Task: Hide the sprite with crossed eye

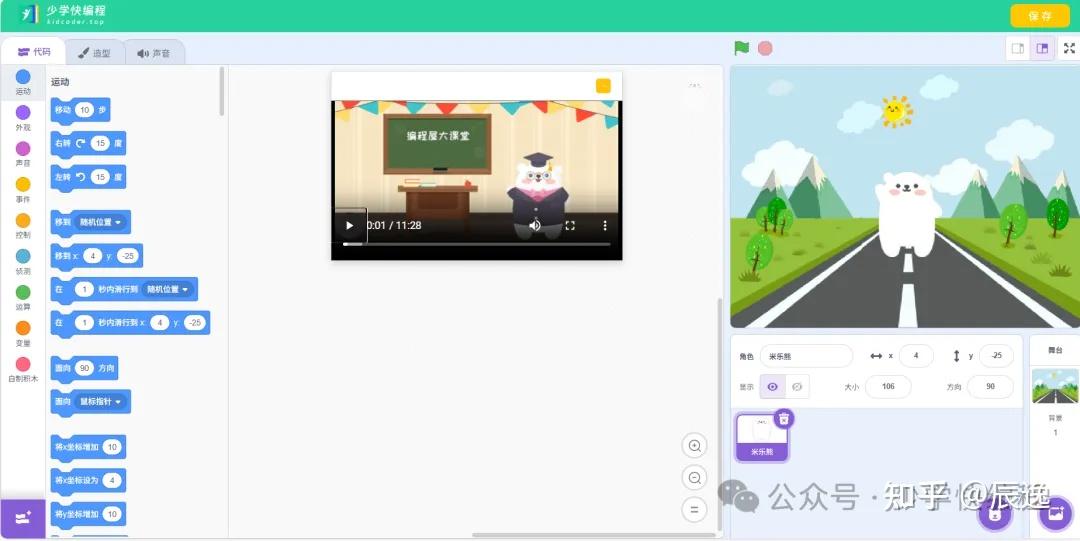Action: pos(797,387)
